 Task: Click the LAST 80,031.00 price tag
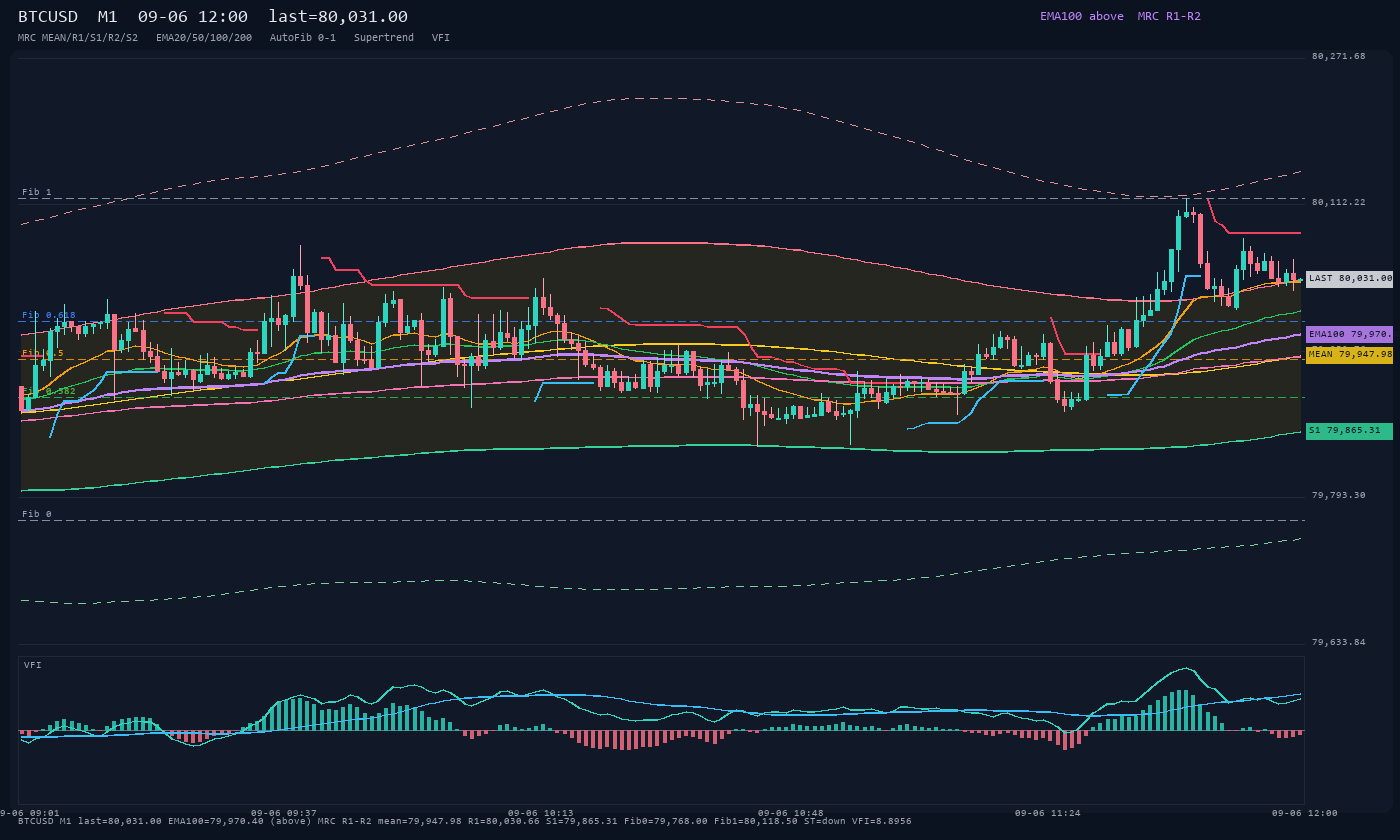(x=1349, y=279)
